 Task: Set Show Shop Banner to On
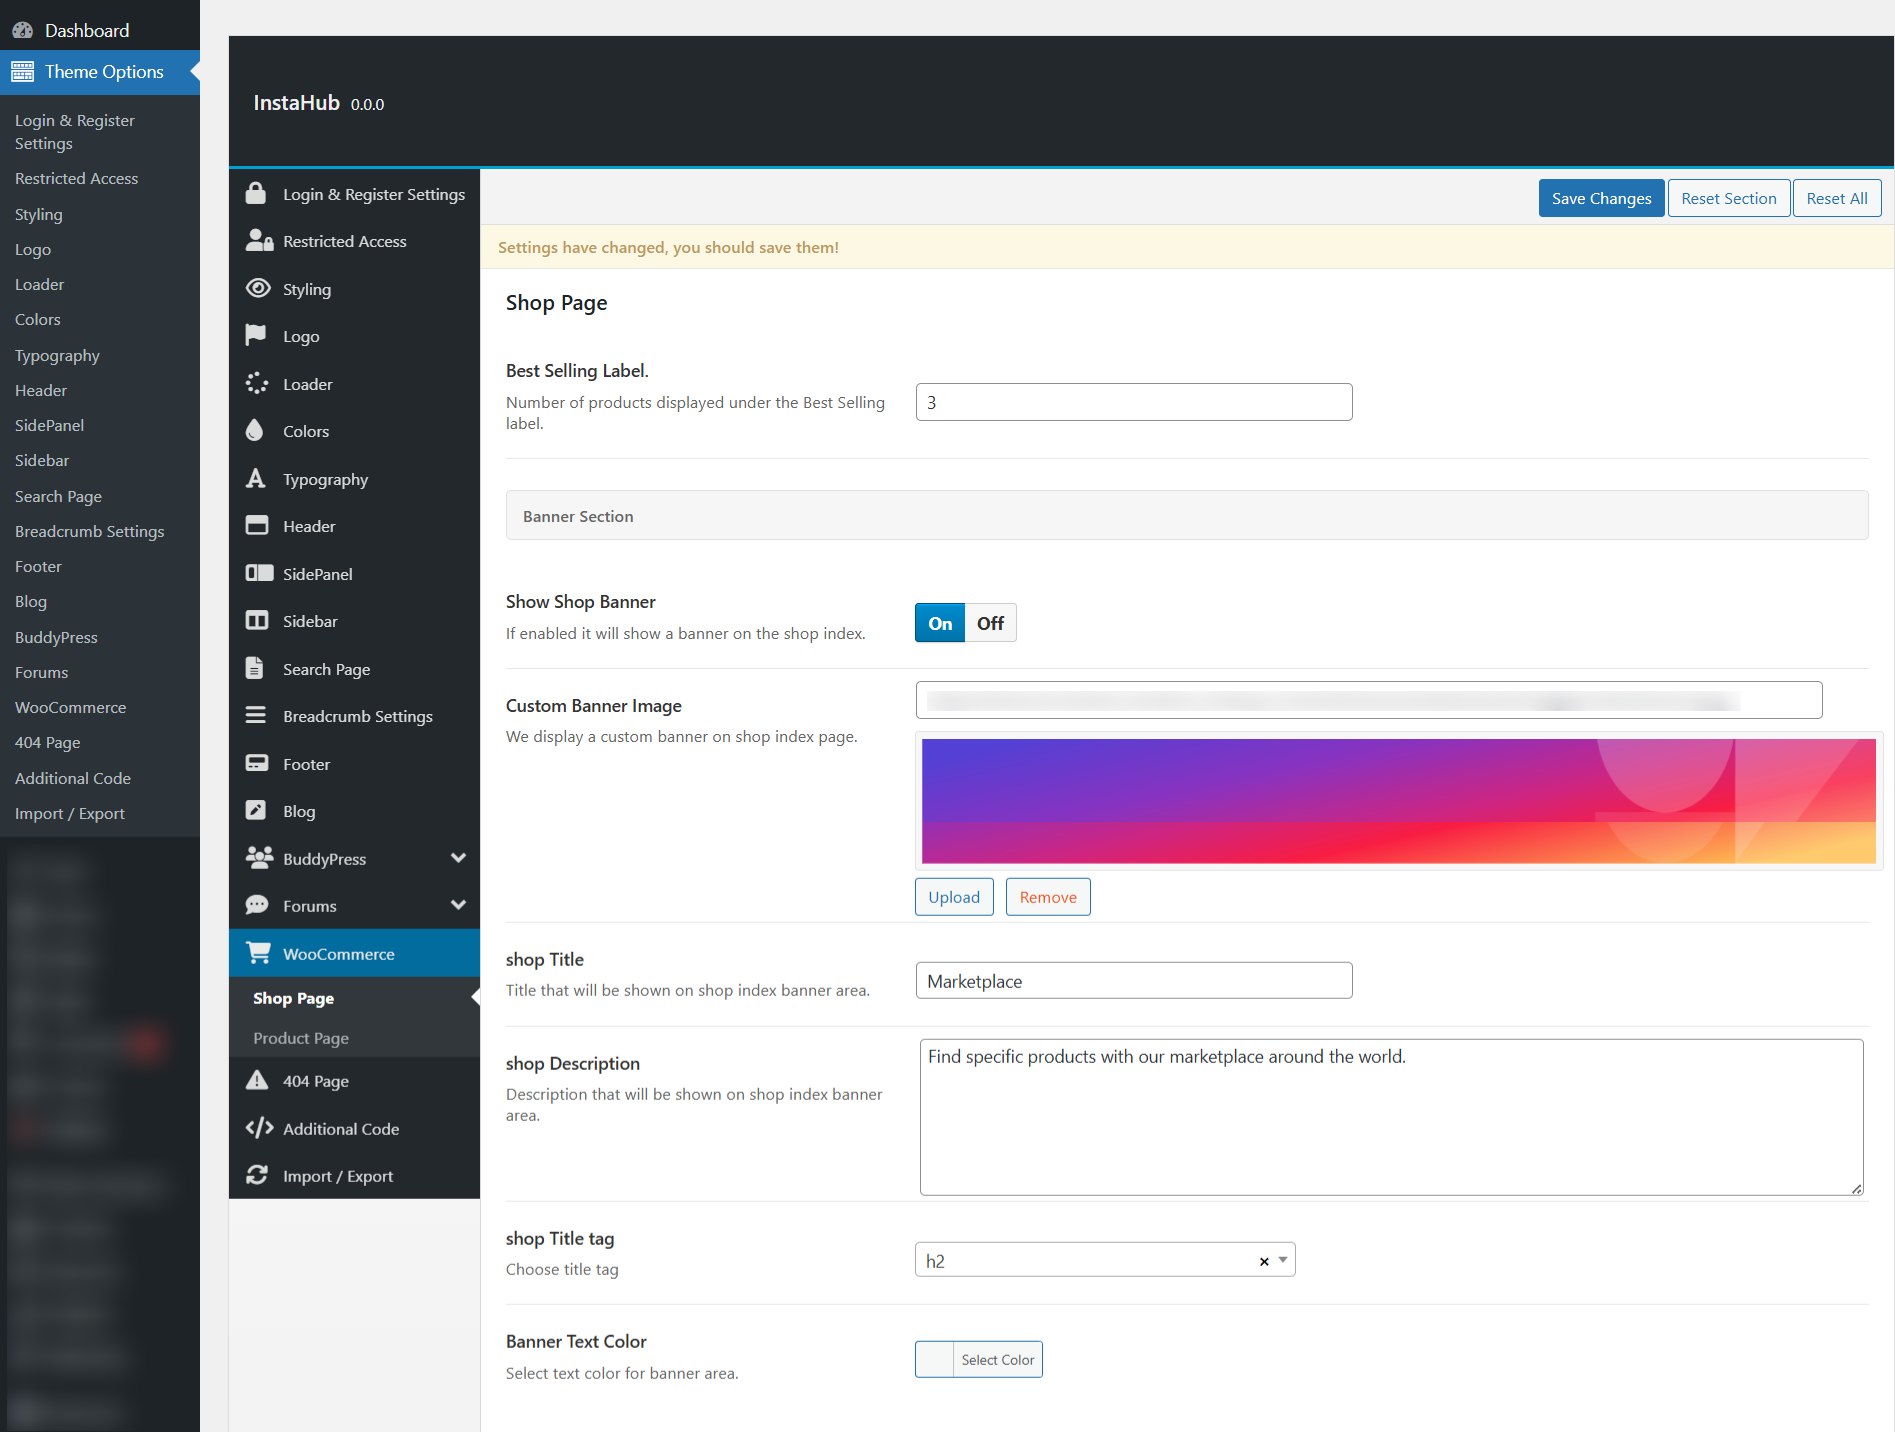[x=940, y=623]
